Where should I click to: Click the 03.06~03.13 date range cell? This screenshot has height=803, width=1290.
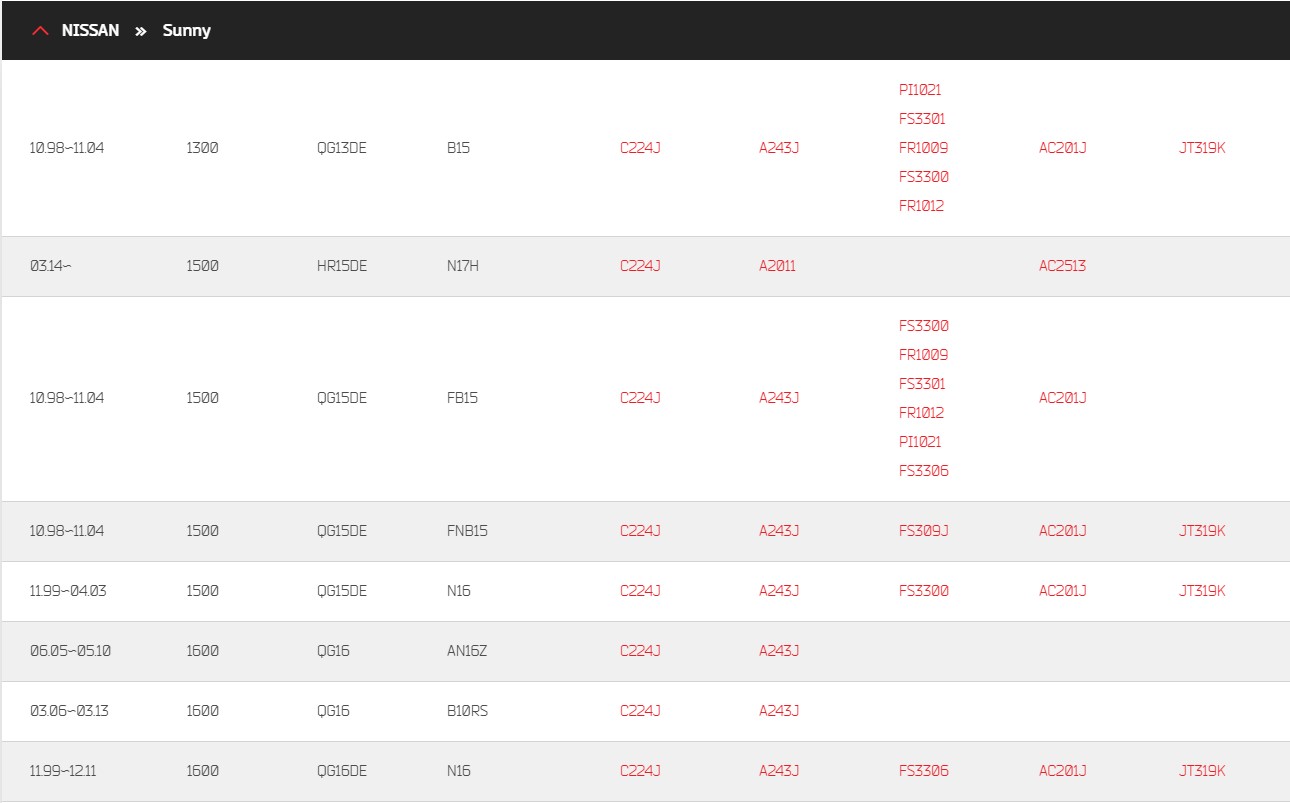(69, 711)
